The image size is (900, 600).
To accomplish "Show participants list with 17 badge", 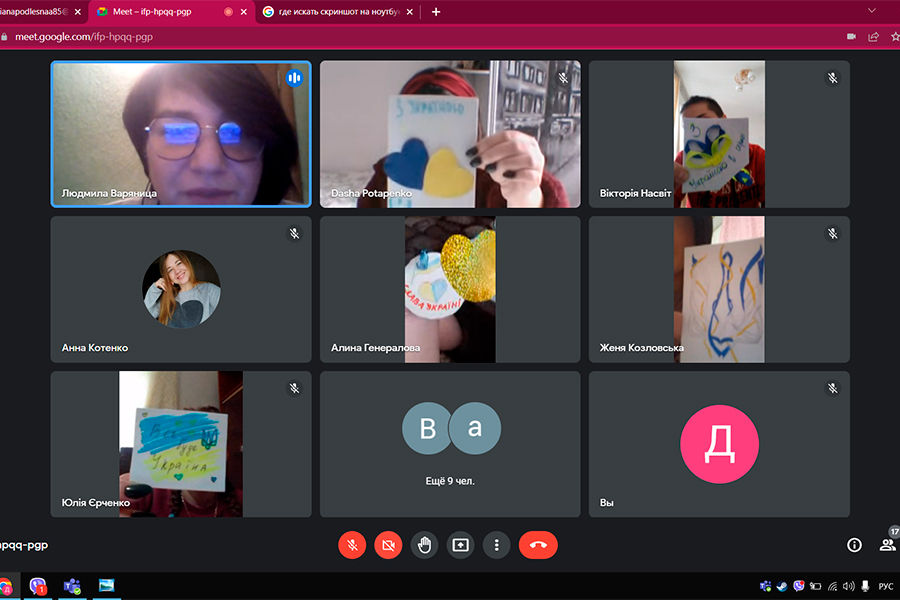I will coord(887,544).
